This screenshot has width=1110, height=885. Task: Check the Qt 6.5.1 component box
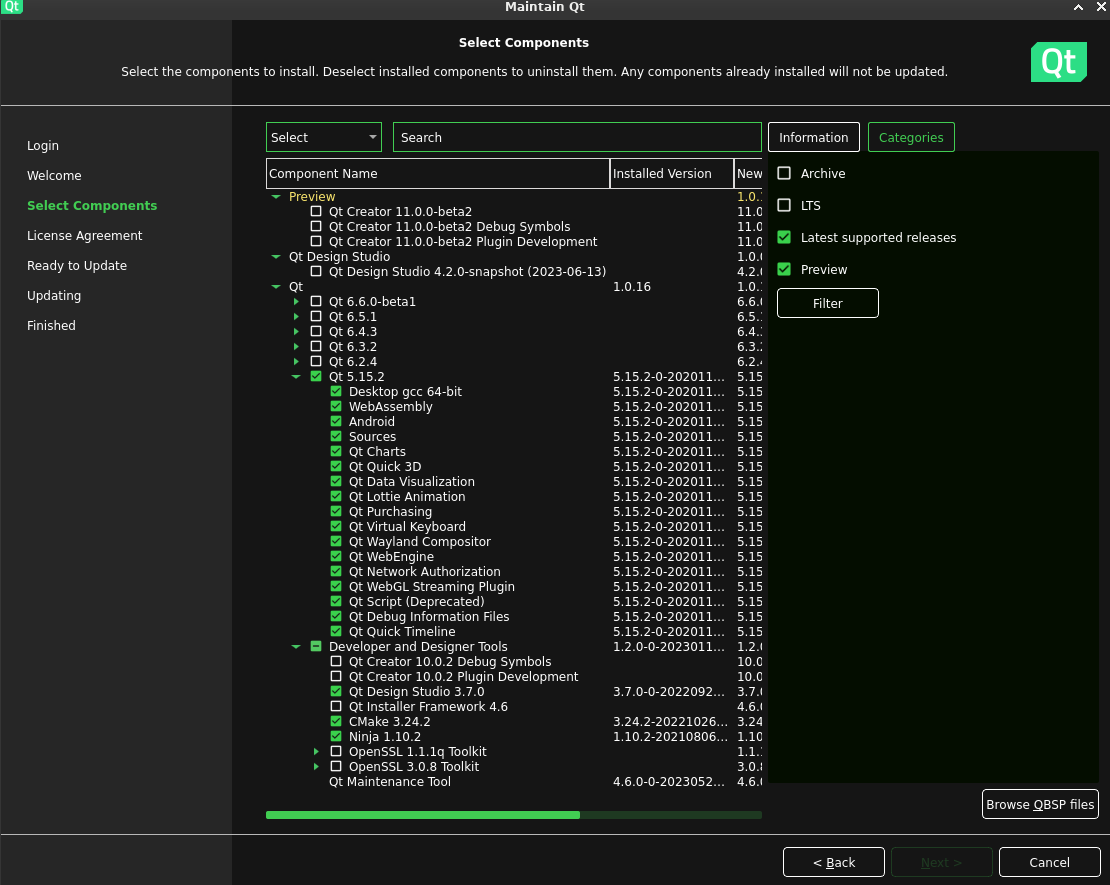pos(316,317)
